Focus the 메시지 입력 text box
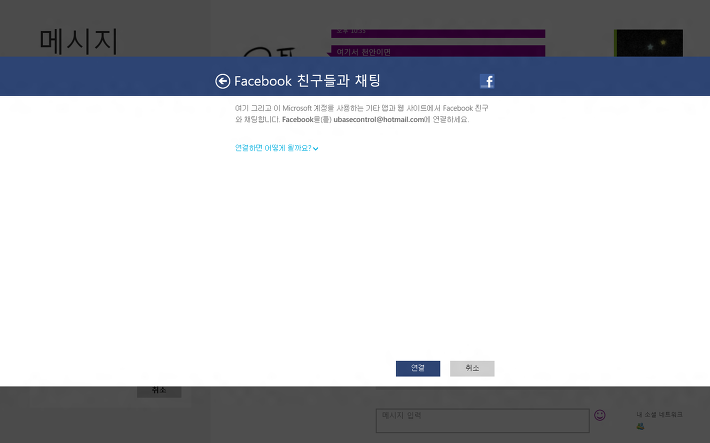The image size is (710, 443). [482, 420]
